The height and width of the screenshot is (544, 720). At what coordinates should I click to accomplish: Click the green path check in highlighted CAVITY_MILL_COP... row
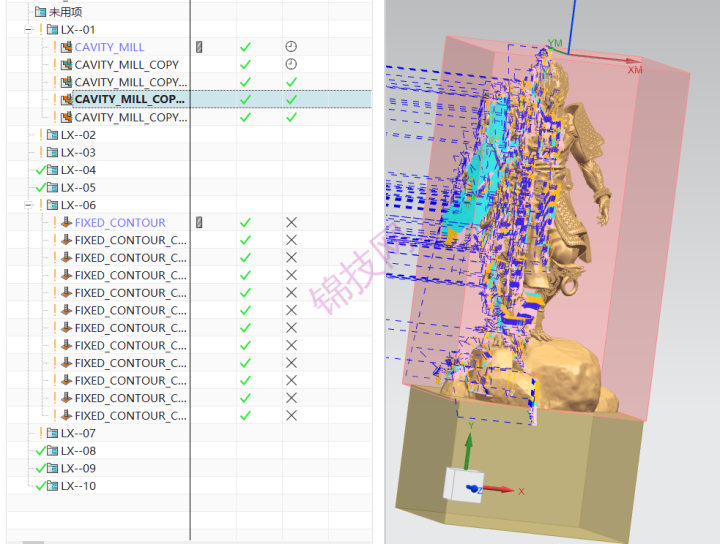point(246,100)
